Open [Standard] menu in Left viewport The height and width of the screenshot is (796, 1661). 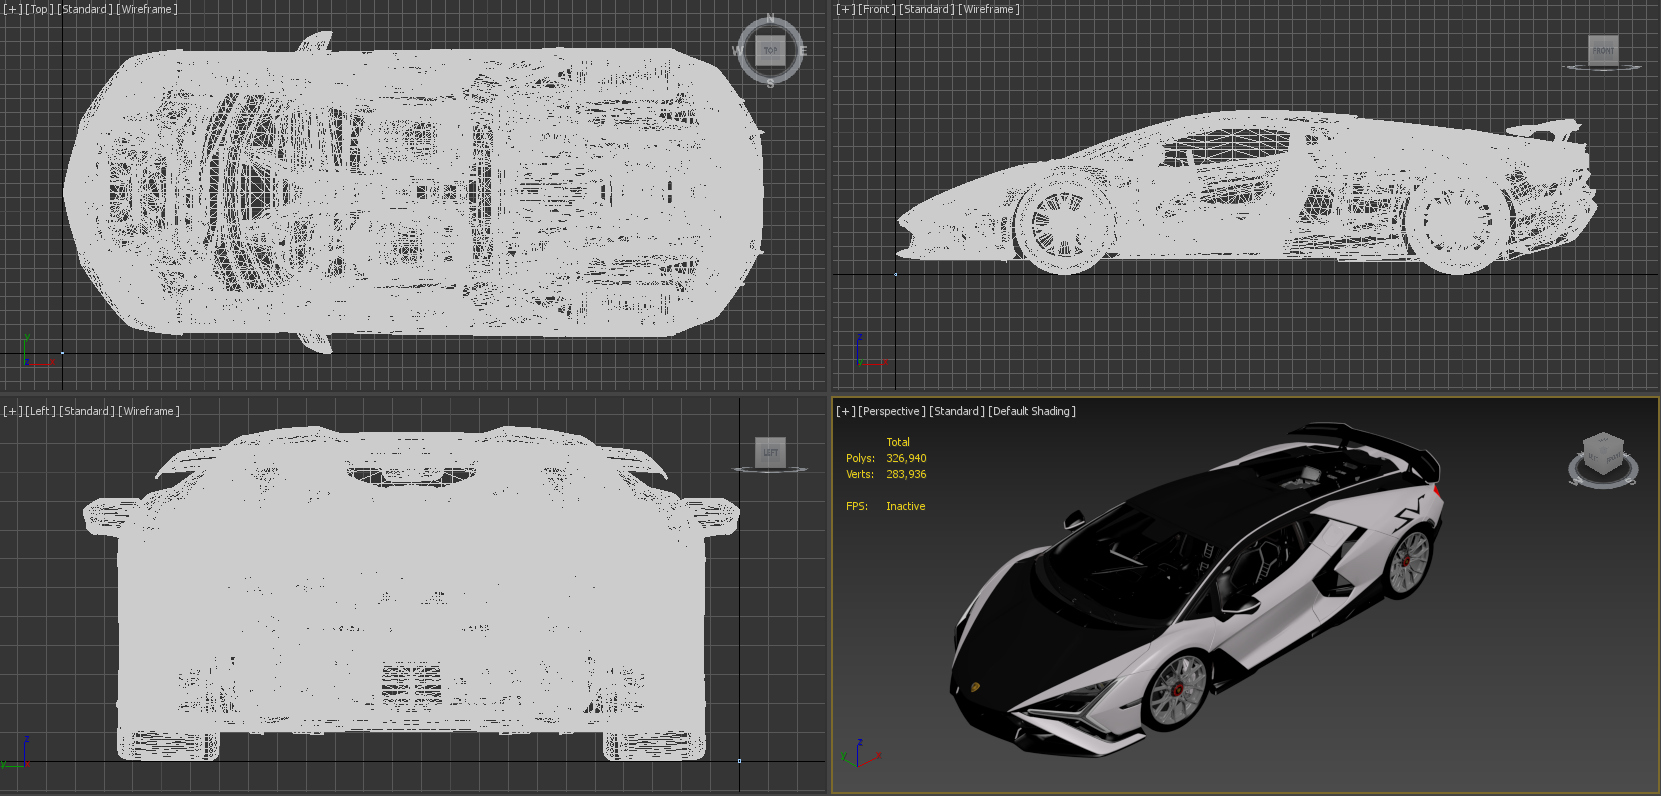click(87, 411)
